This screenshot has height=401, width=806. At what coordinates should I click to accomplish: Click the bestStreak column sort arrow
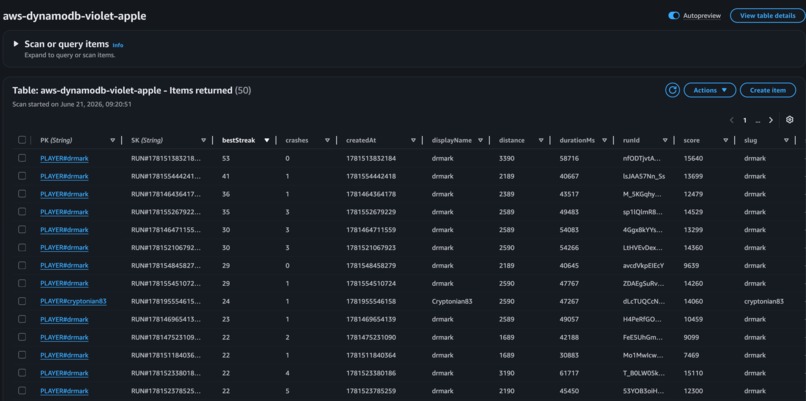(x=266, y=140)
